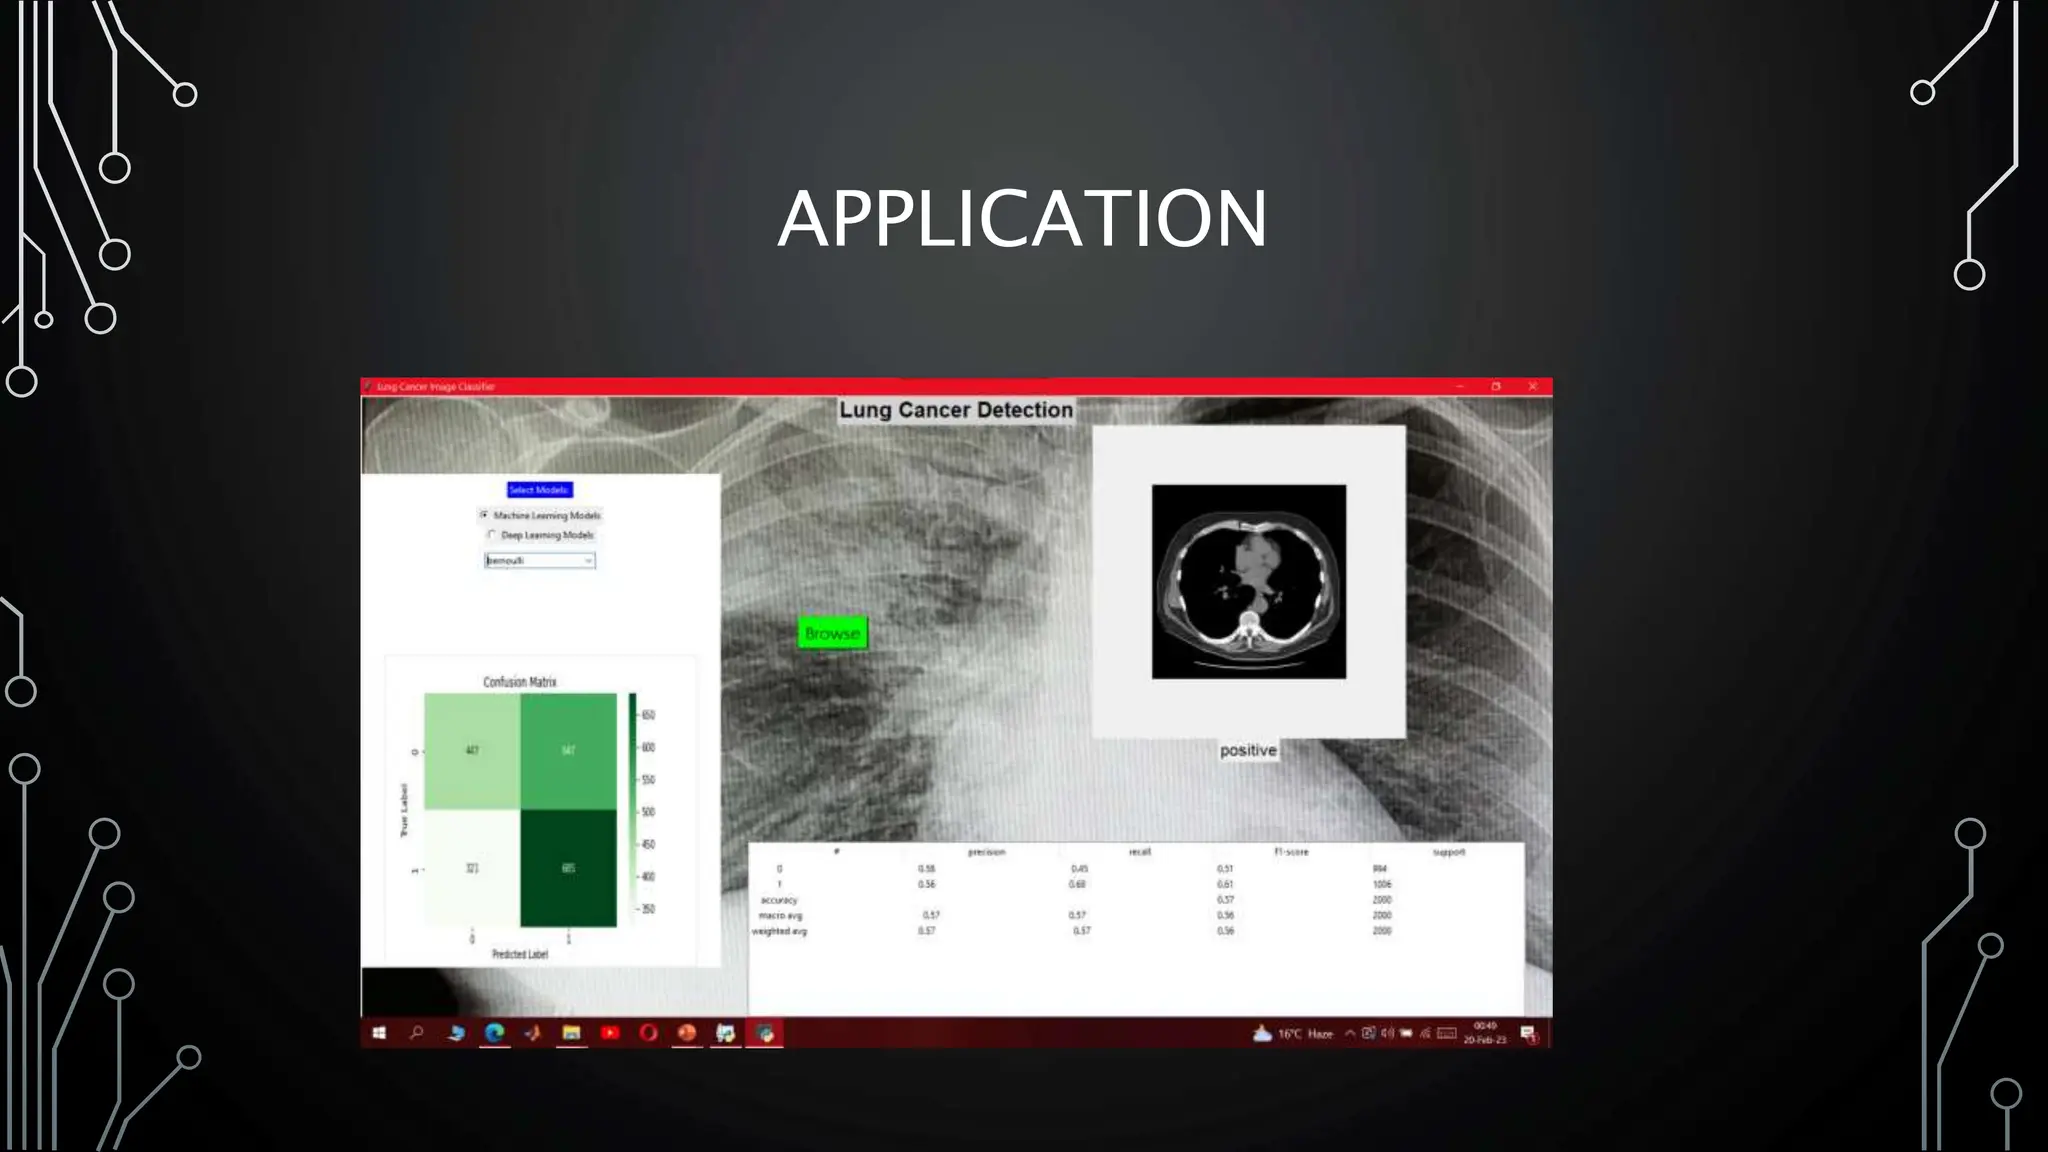Open File Explorer taskbar icon
Viewport: 2048px width, 1152px height.
(571, 1033)
